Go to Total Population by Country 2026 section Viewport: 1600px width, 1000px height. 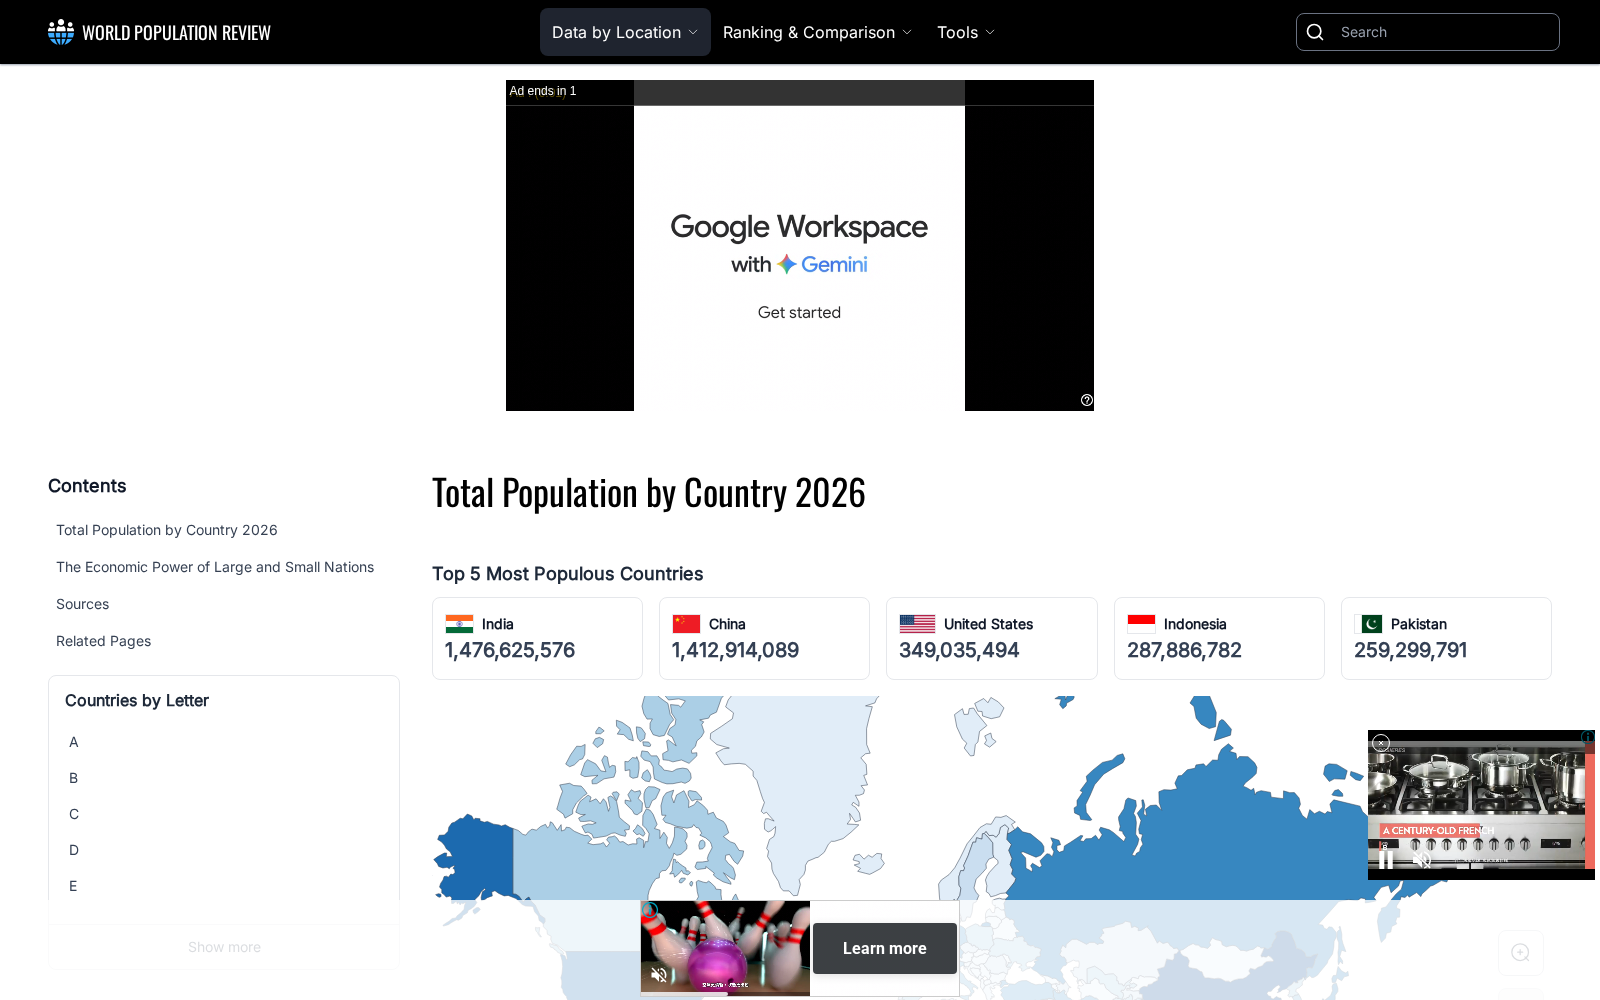(167, 530)
